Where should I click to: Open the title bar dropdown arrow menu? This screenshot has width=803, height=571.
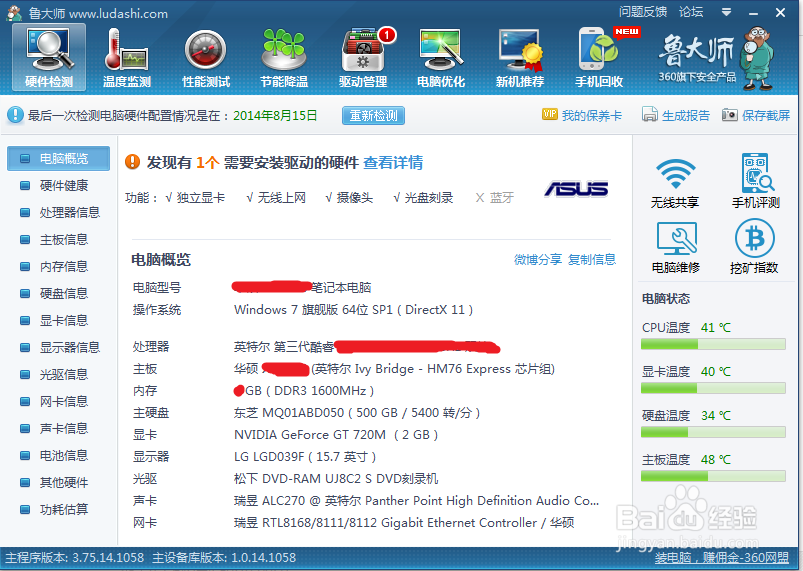(726, 12)
